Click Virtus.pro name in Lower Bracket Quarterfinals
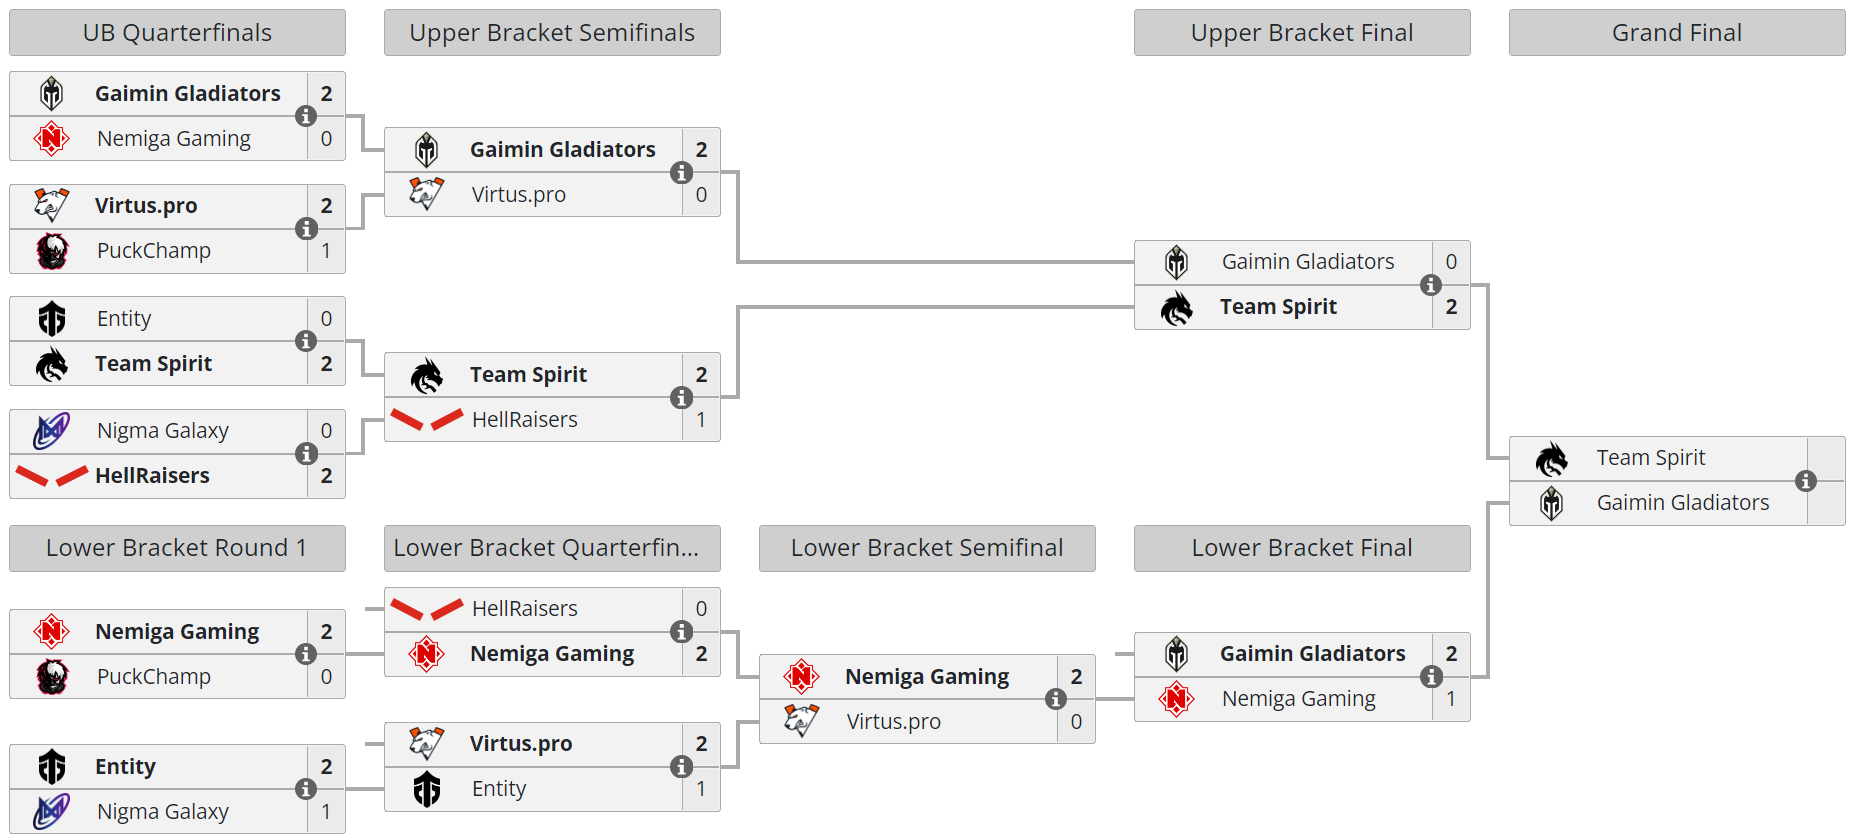 (521, 744)
